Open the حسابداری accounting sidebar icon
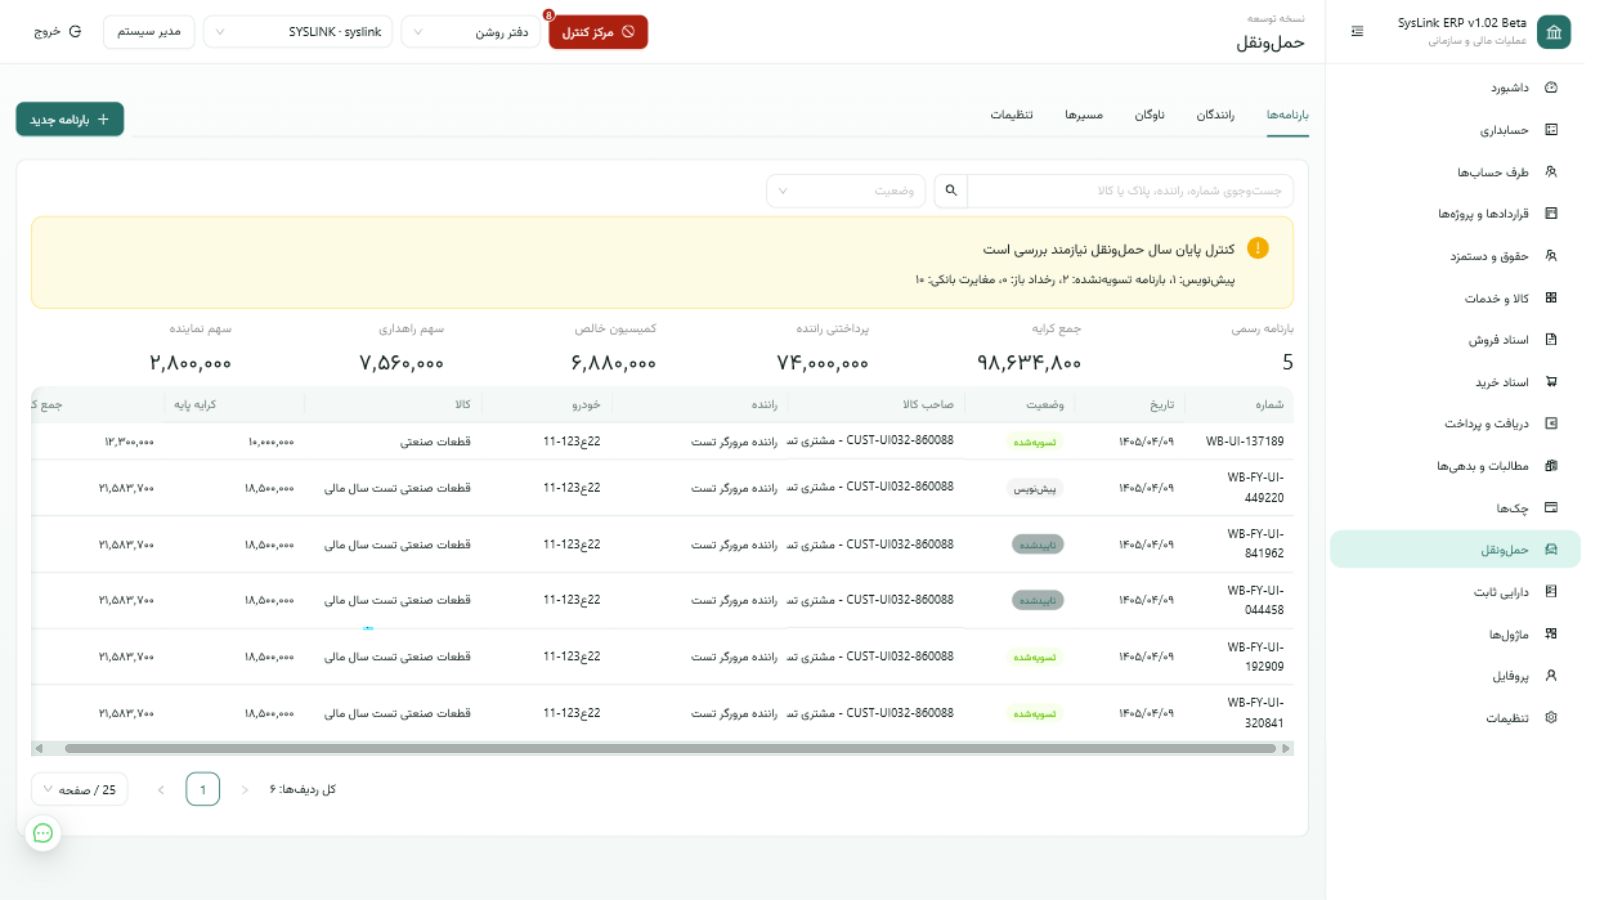This screenshot has height=900, width=1600. click(x=1551, y=130)
